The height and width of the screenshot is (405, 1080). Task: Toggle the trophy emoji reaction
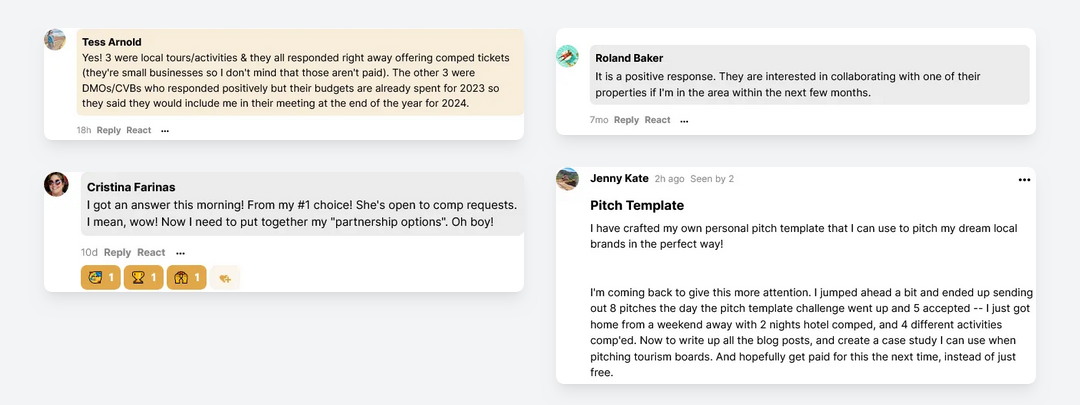click(x=143, y=278)
